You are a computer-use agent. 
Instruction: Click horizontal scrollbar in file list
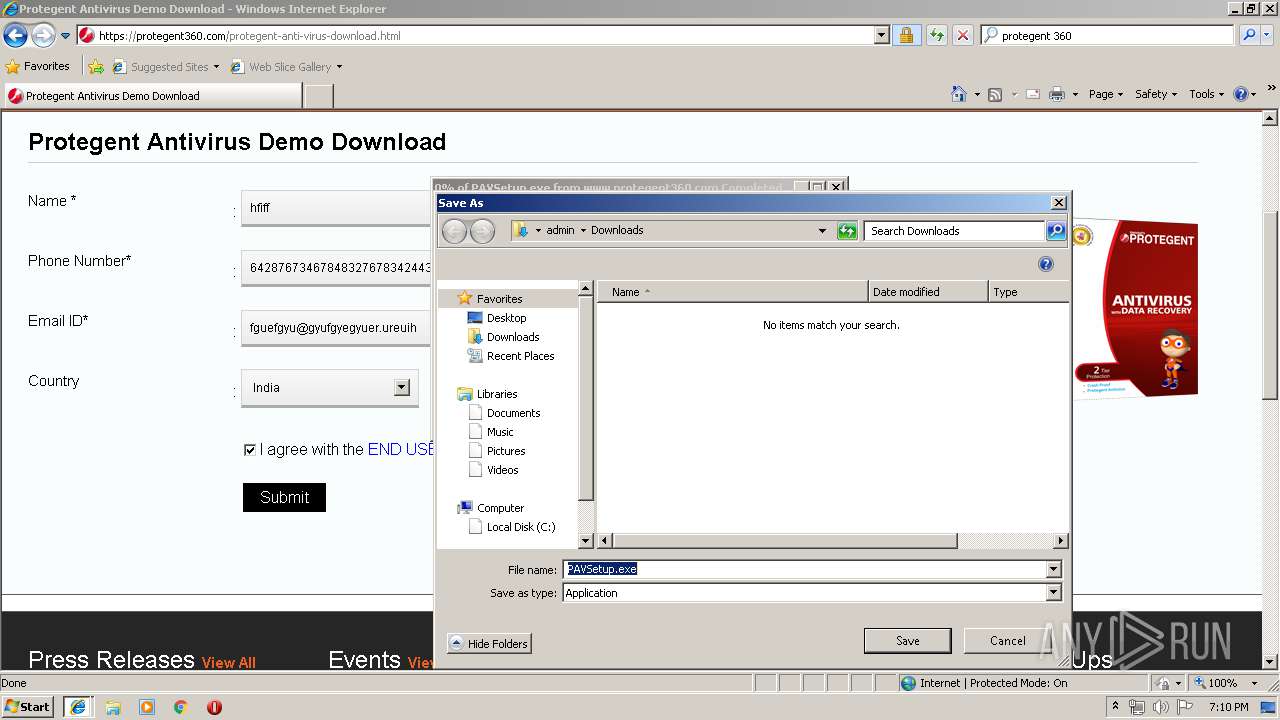784,541
